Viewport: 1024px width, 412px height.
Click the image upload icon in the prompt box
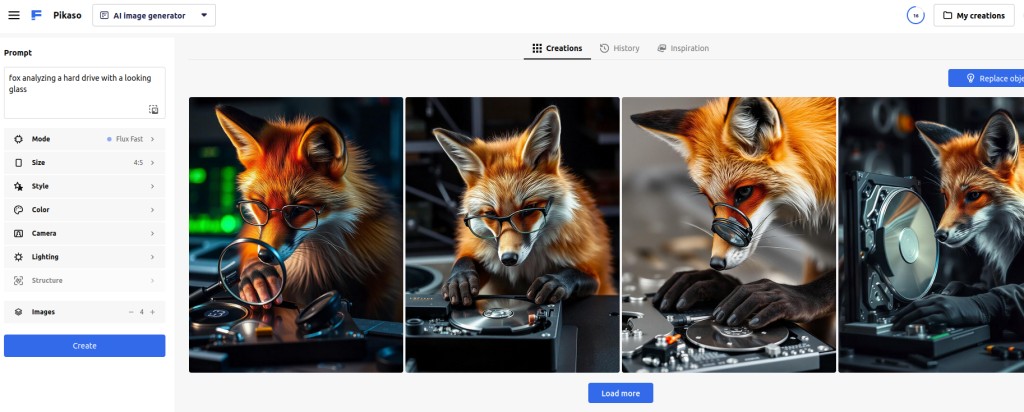coord(153,109)
